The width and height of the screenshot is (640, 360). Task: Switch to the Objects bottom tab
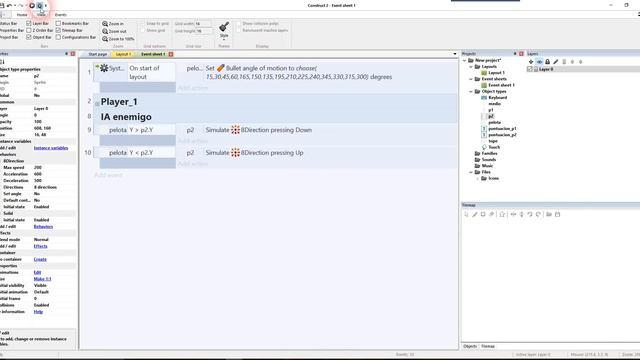[x=470, y=346]
